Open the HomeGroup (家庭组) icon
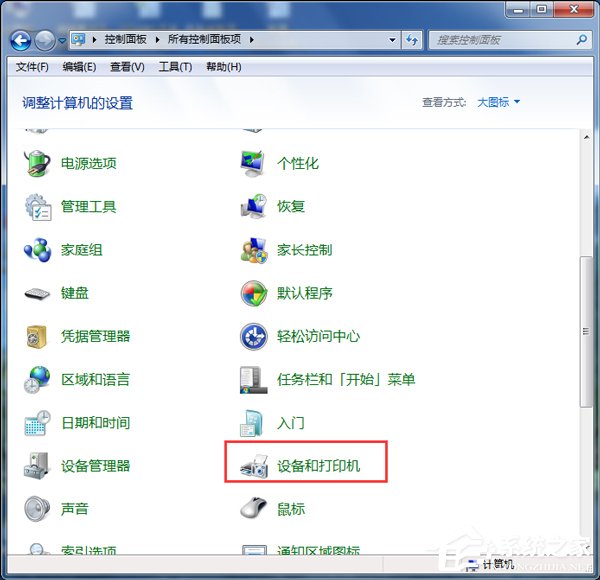600x580 pixels. (38, 250)
